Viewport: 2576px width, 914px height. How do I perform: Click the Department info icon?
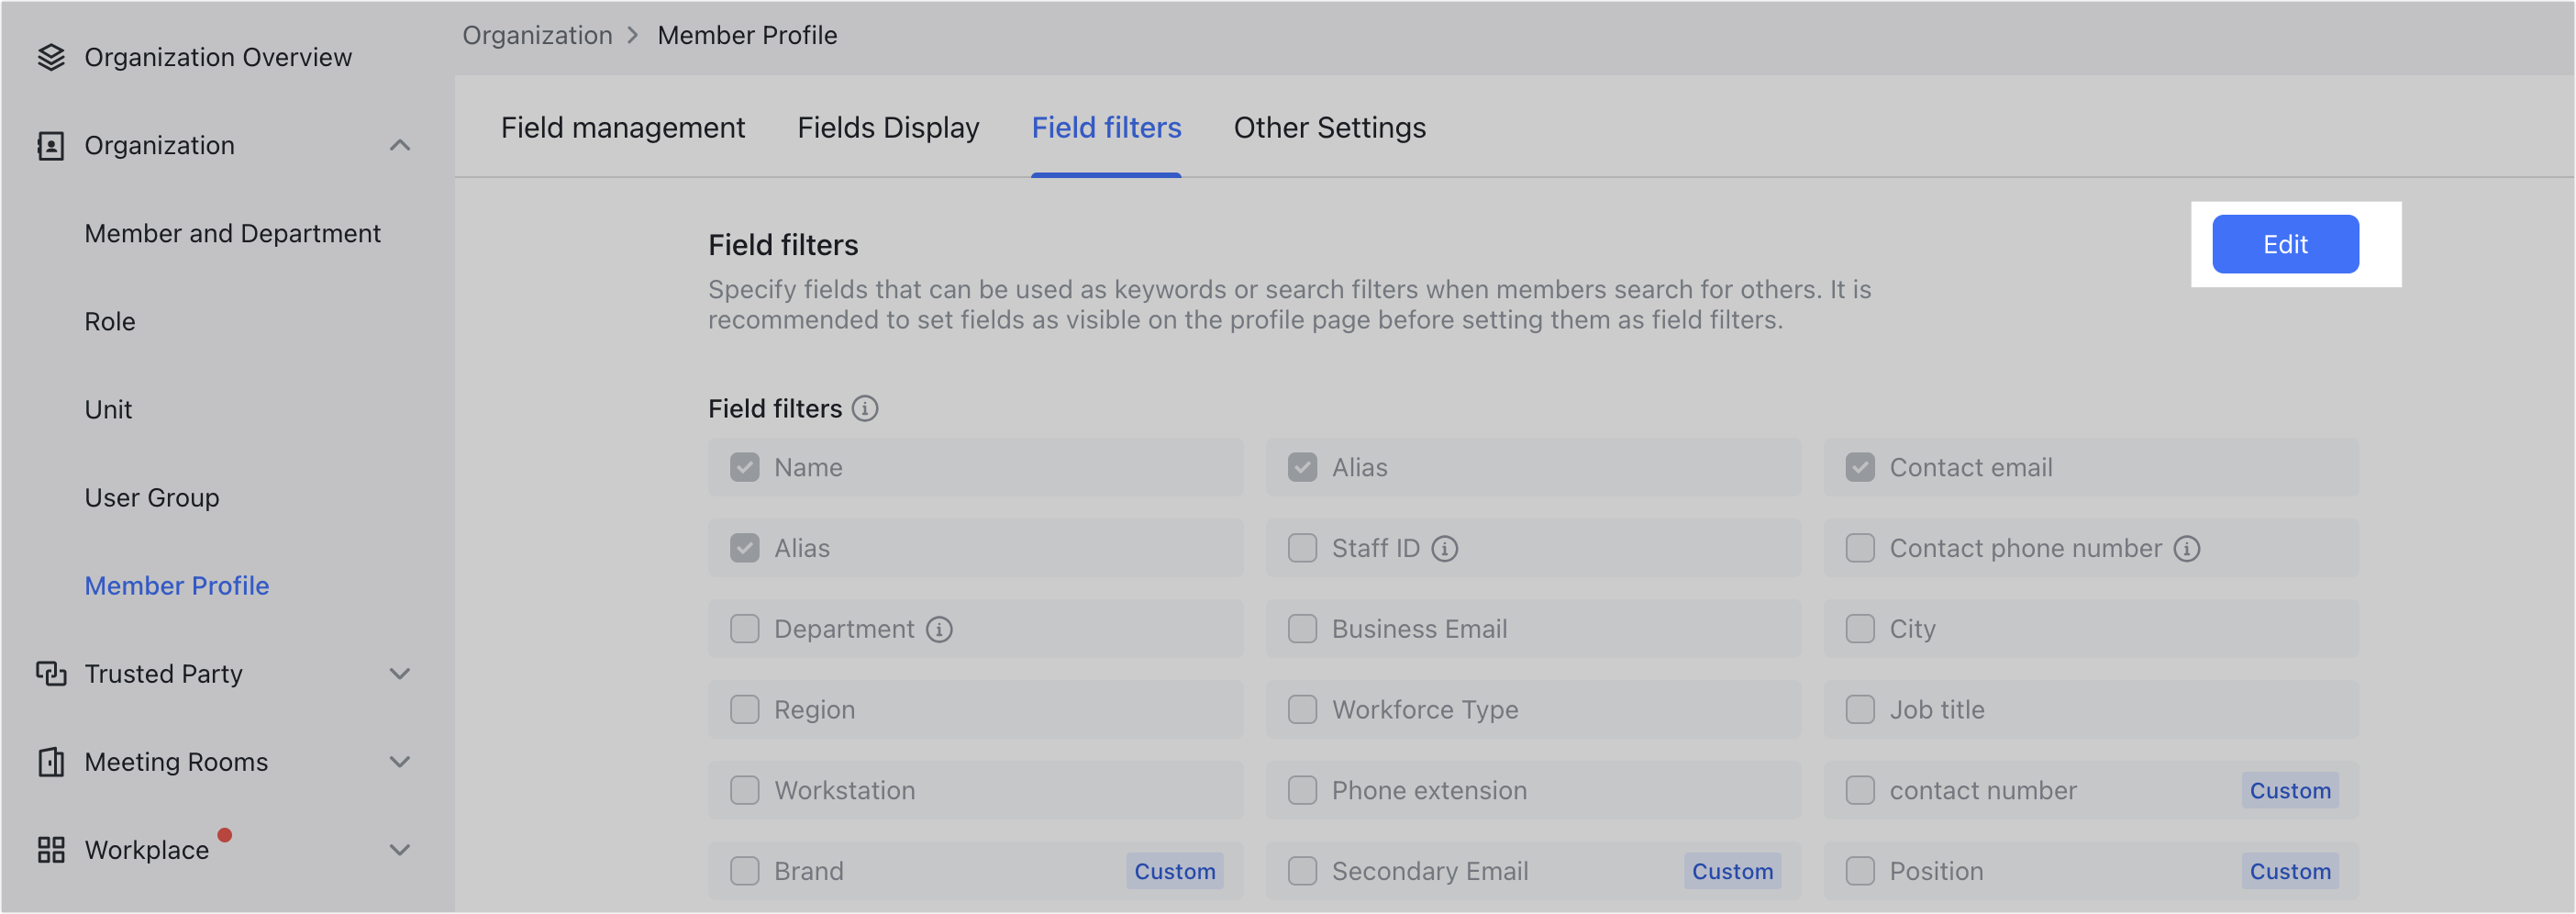coord(938,629)
